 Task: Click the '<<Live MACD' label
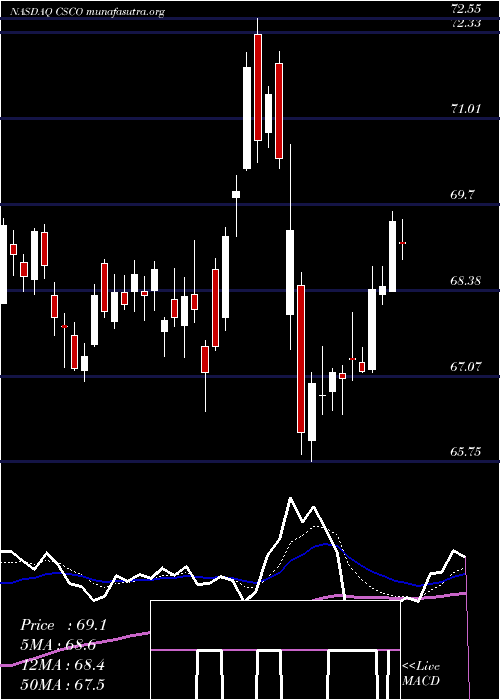point(421,673)
